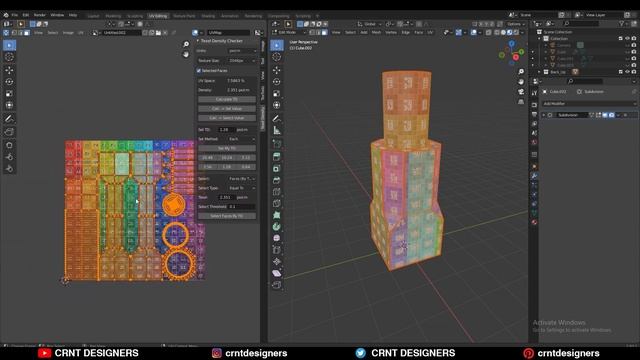Open the Add Modifier dropdown
The image size is (640, 360).
[x=589, y=104]
